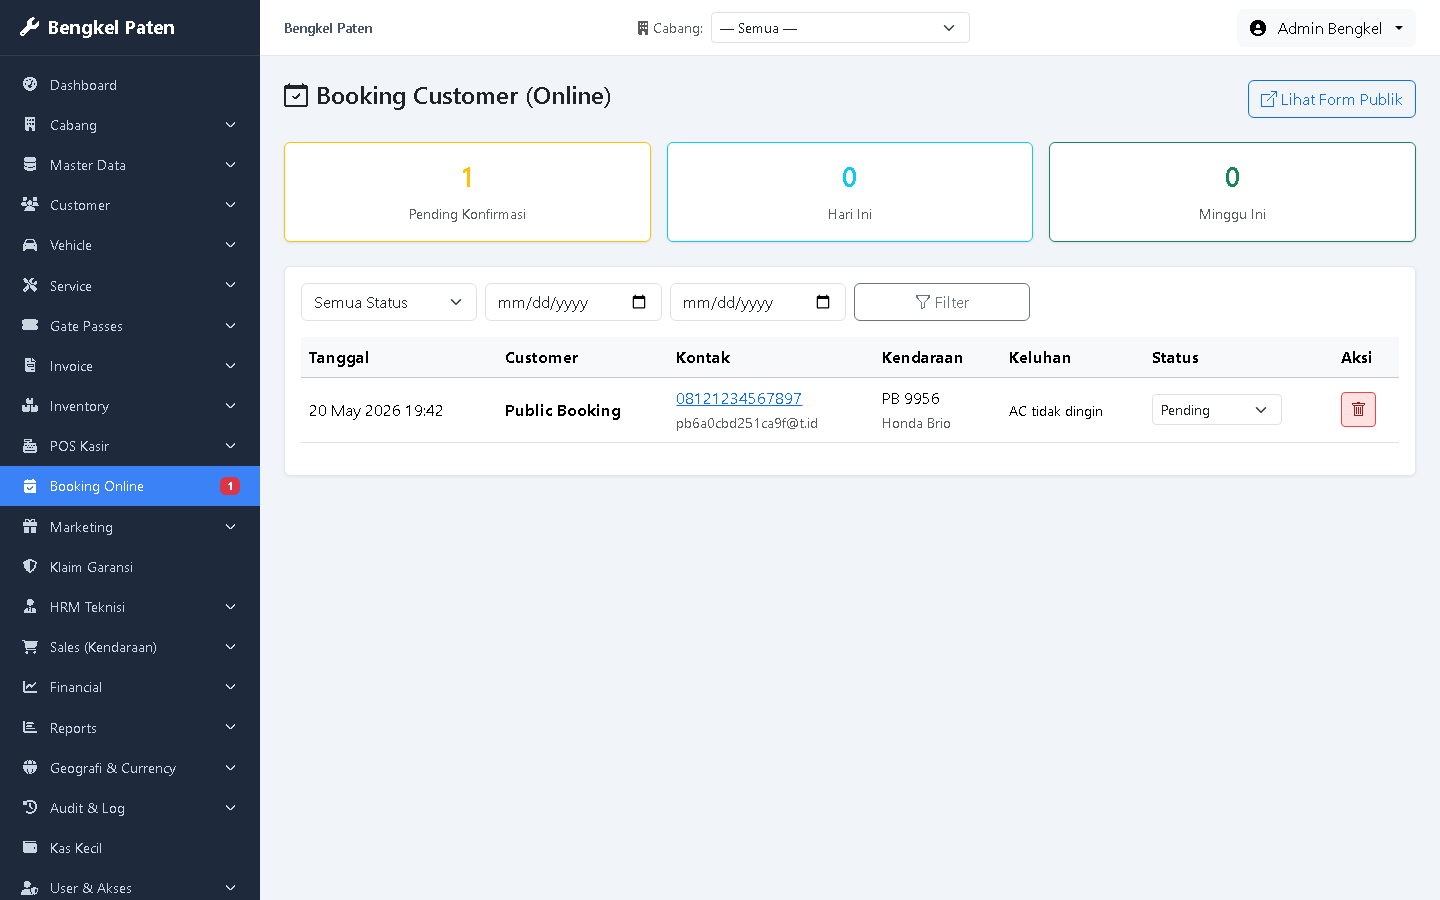Open the Kas Kecil menu item

click(130, 848)
